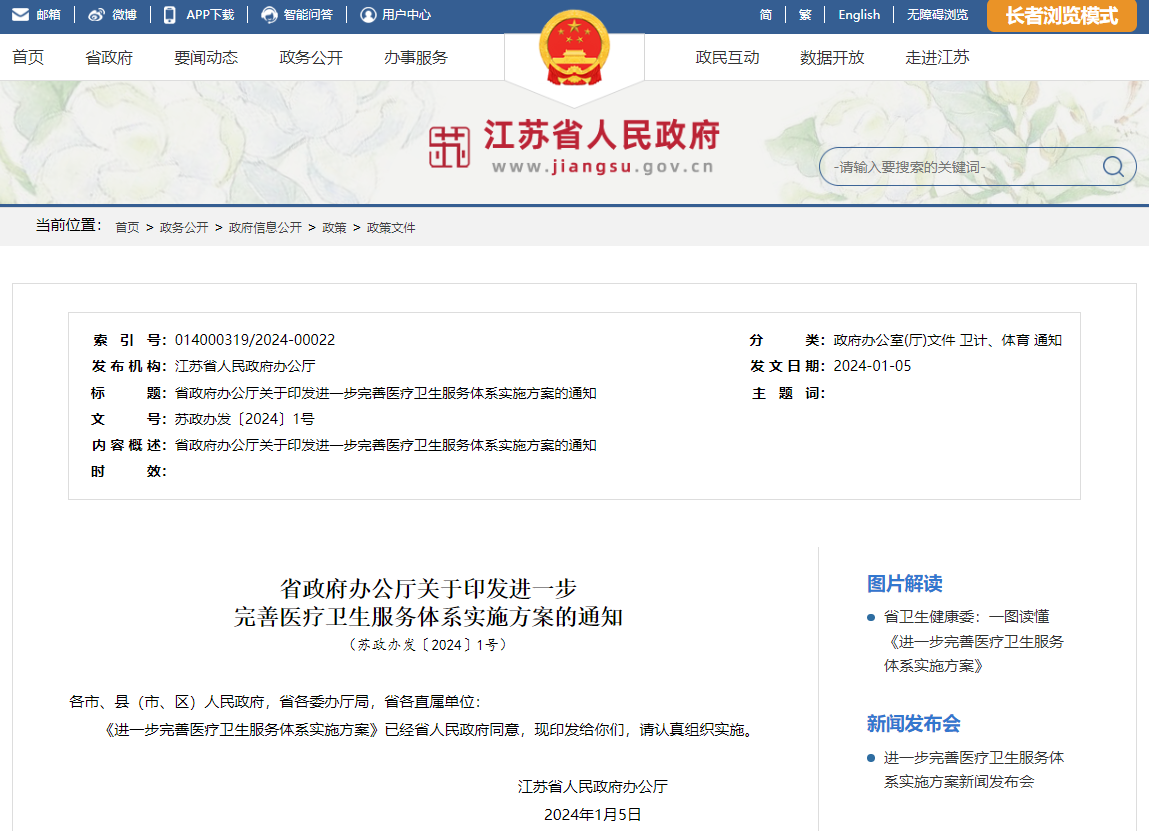Screen dimensions: 1149x831
Task: Go to 首页 in the breadcrumb
Action: click(128, 228)
